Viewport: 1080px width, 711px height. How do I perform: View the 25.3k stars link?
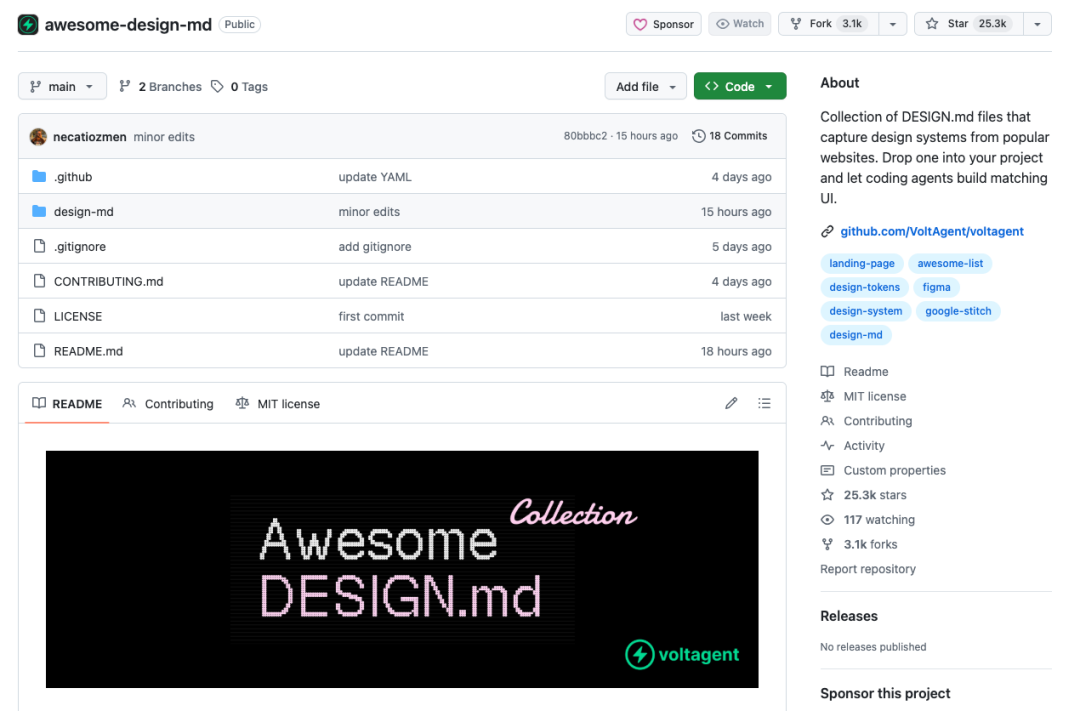pyautogui.click(x=863, y=495)
